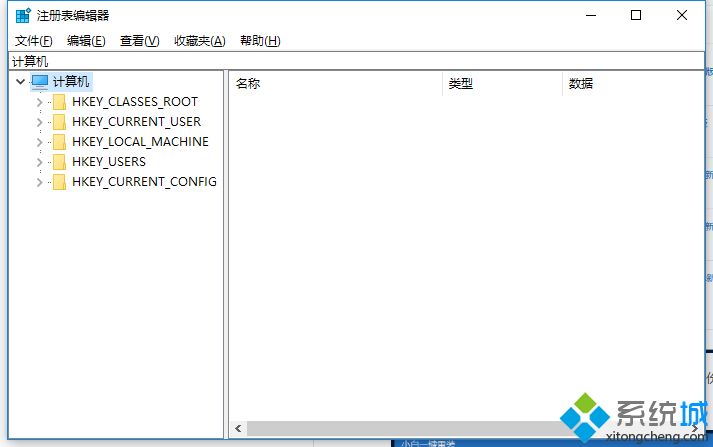Click the HKEY_CURRENT_USER folder icon

coord(59,122)
